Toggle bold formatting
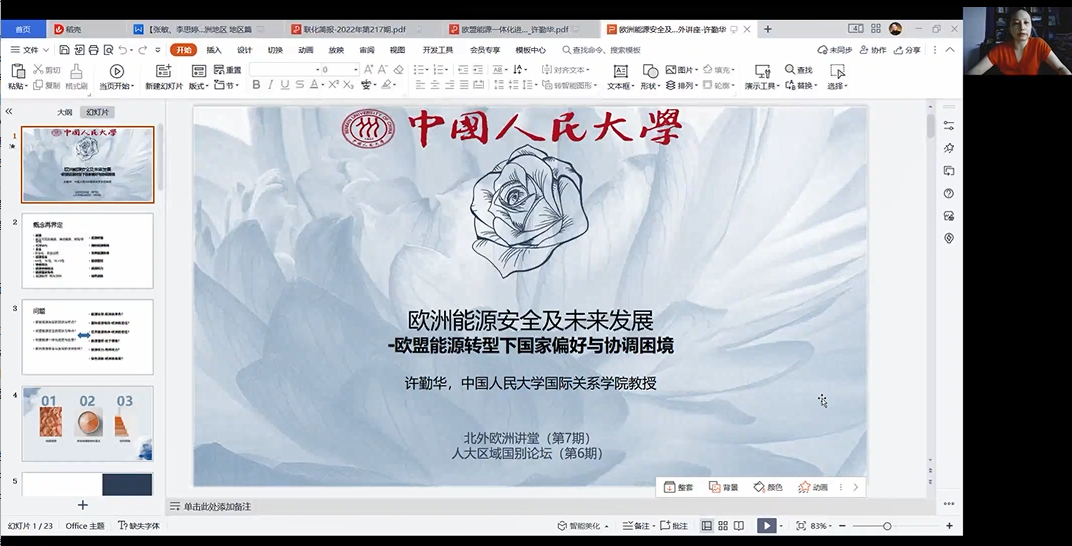This screenshot has height=546, width=1072. [x=256, y=86]
